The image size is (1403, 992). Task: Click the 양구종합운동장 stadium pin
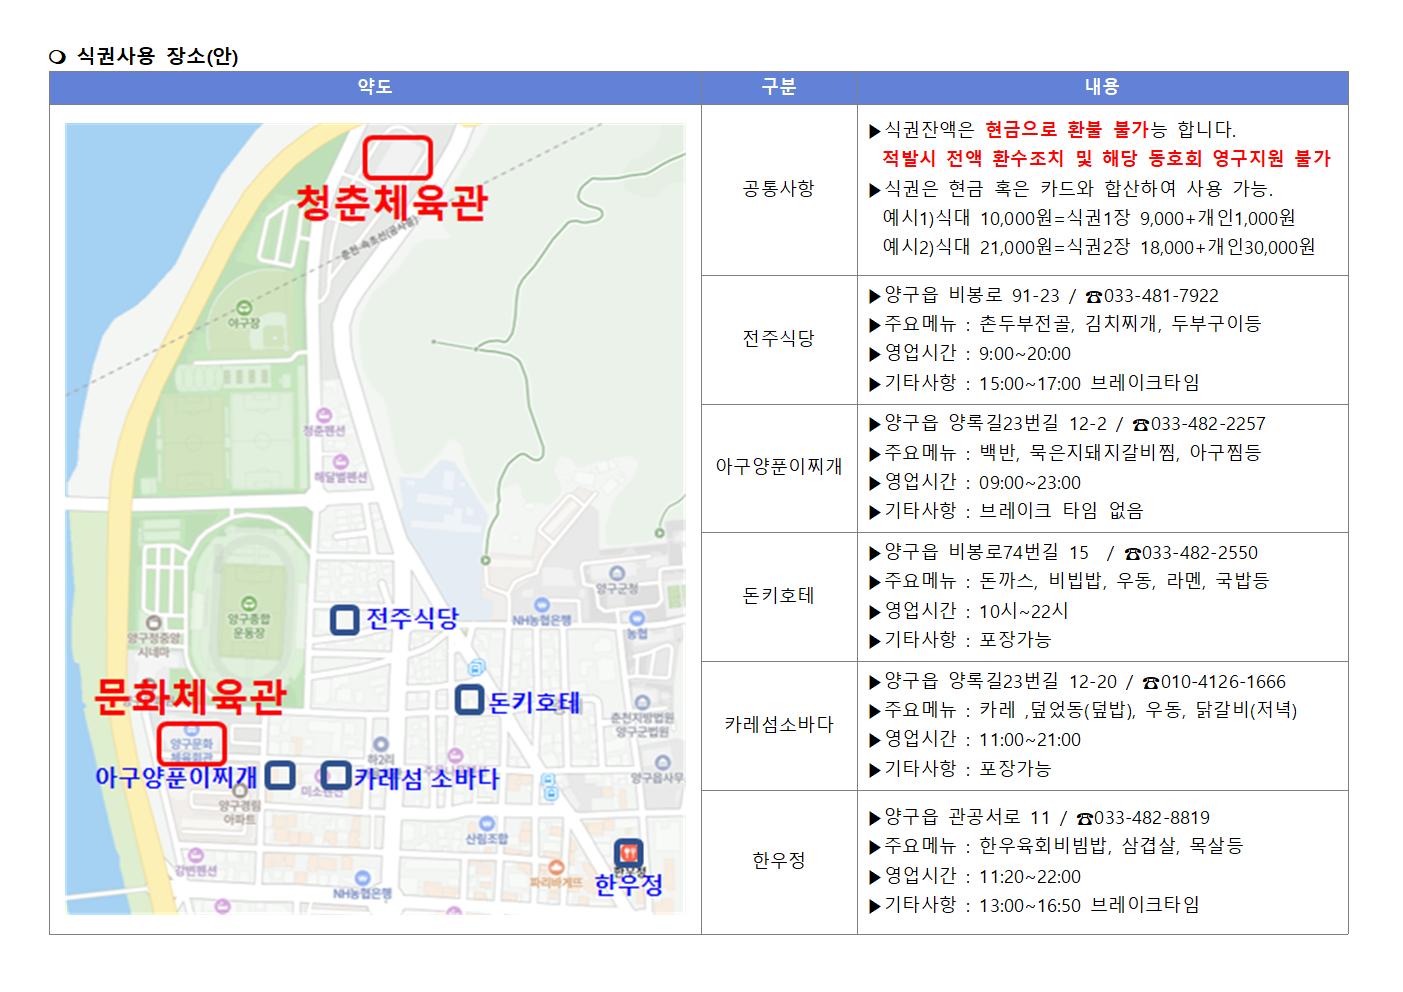pyautogui.click(x=248, y=604)
